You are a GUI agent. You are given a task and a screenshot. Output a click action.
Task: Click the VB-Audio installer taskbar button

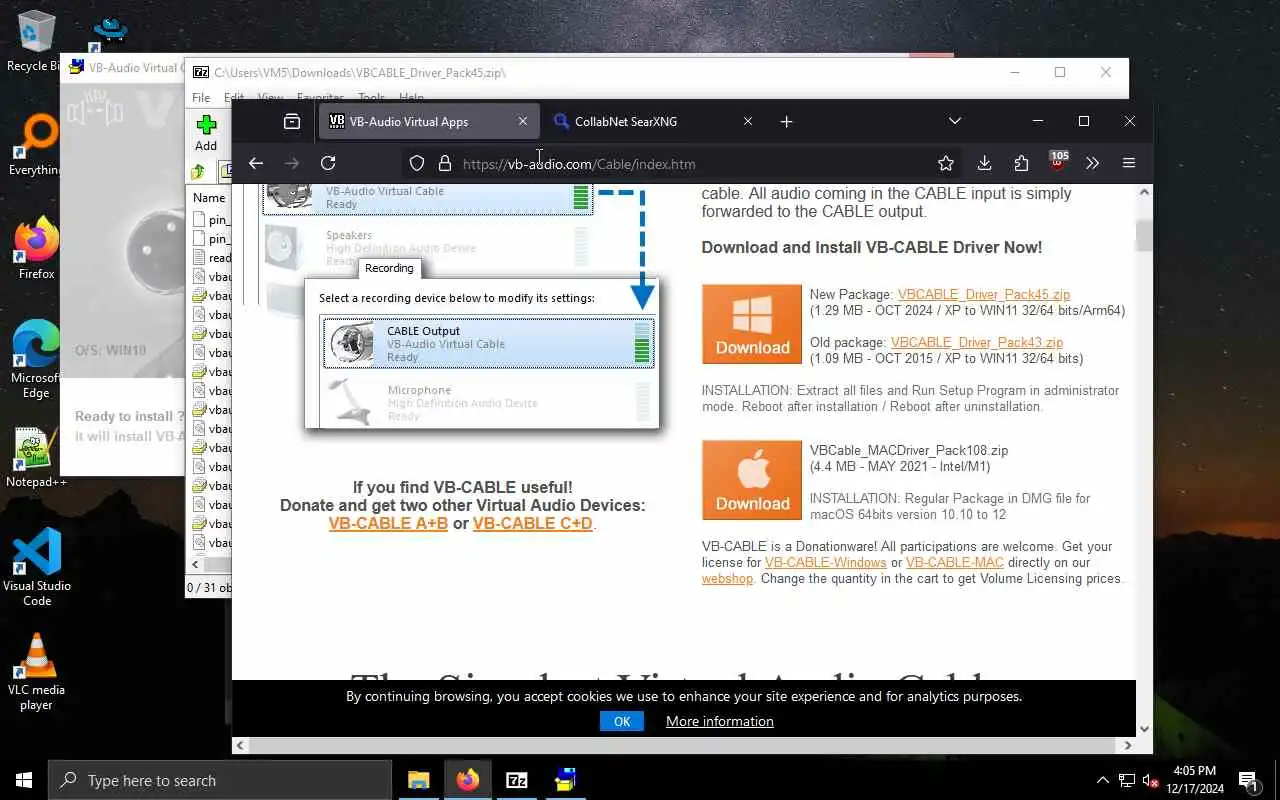[565, 780]
